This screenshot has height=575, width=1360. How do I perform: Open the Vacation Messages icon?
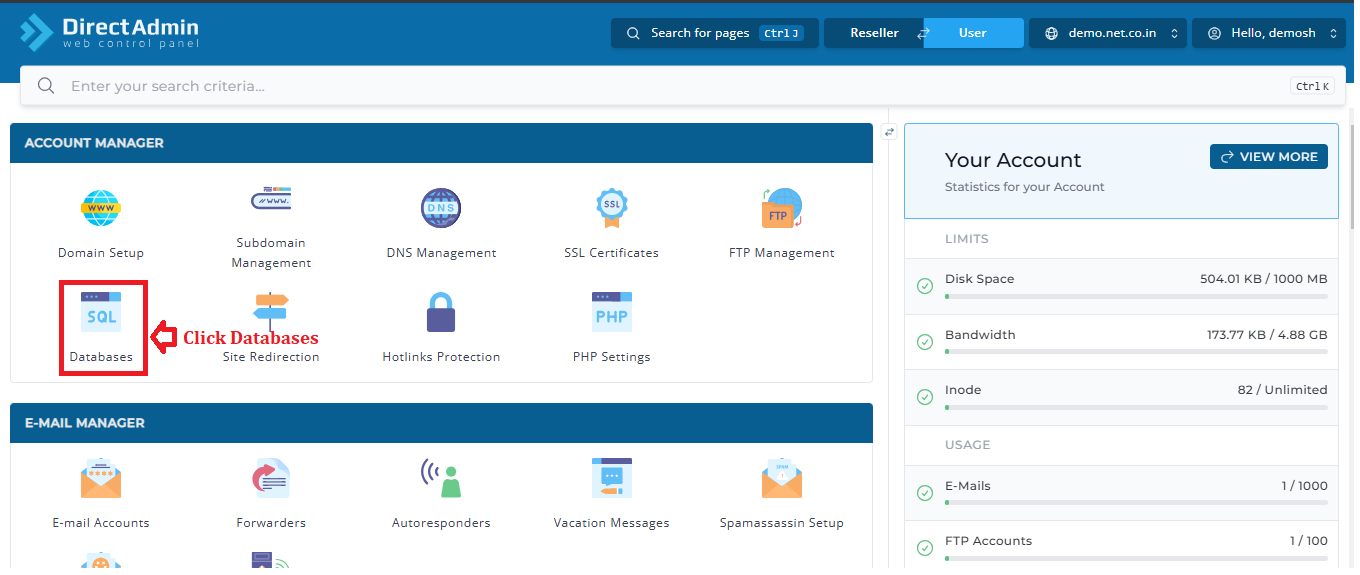click(611, 478)
